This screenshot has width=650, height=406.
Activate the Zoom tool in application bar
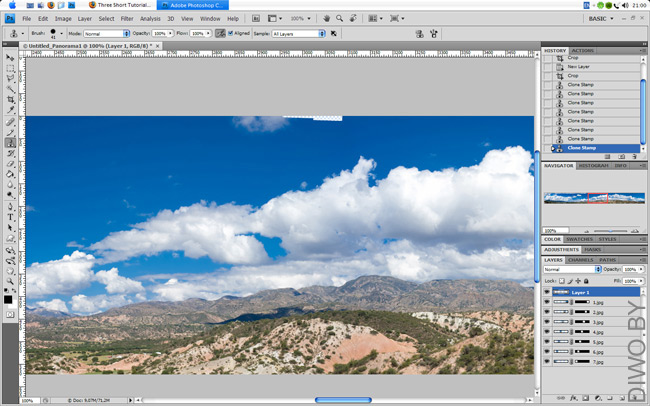click(x=340, y=18)
